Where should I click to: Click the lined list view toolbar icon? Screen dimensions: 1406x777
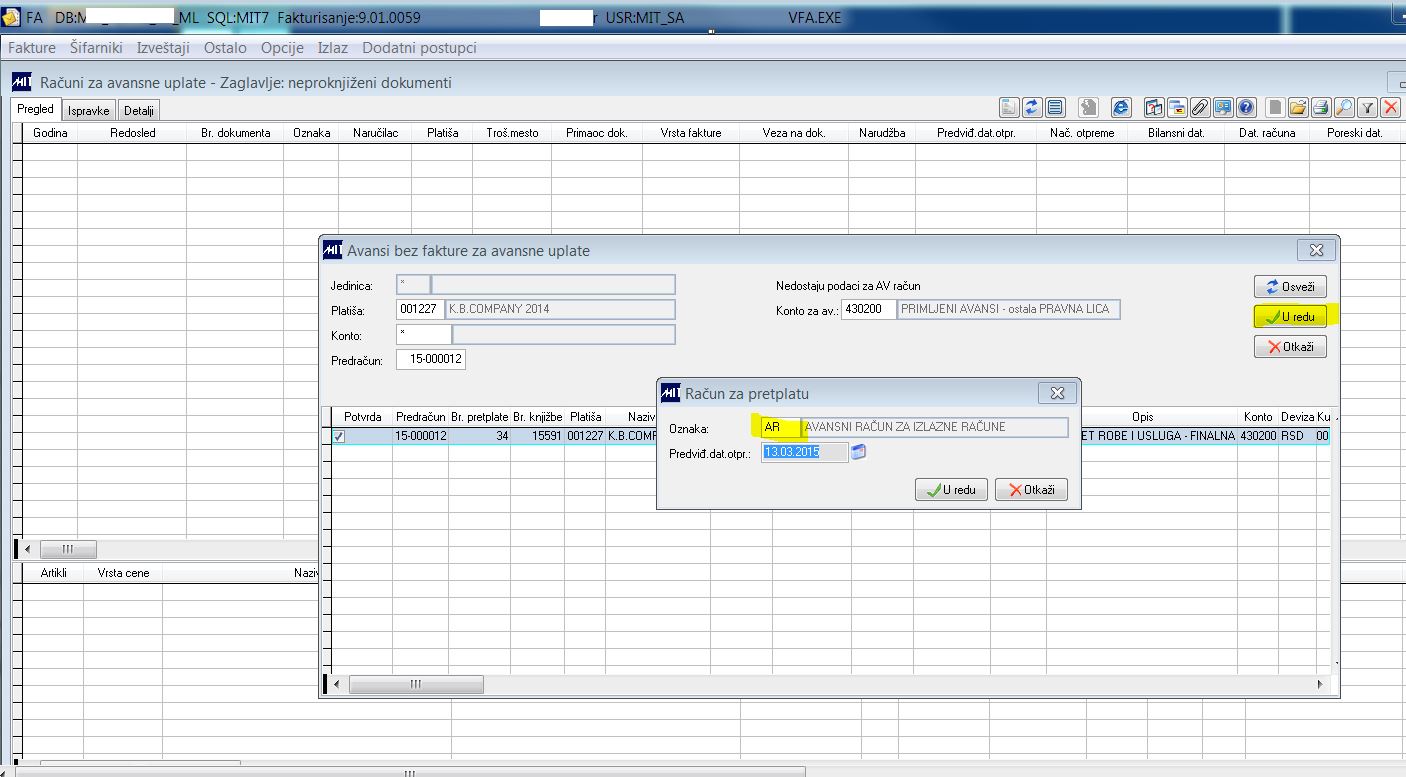pos(1055,107)
